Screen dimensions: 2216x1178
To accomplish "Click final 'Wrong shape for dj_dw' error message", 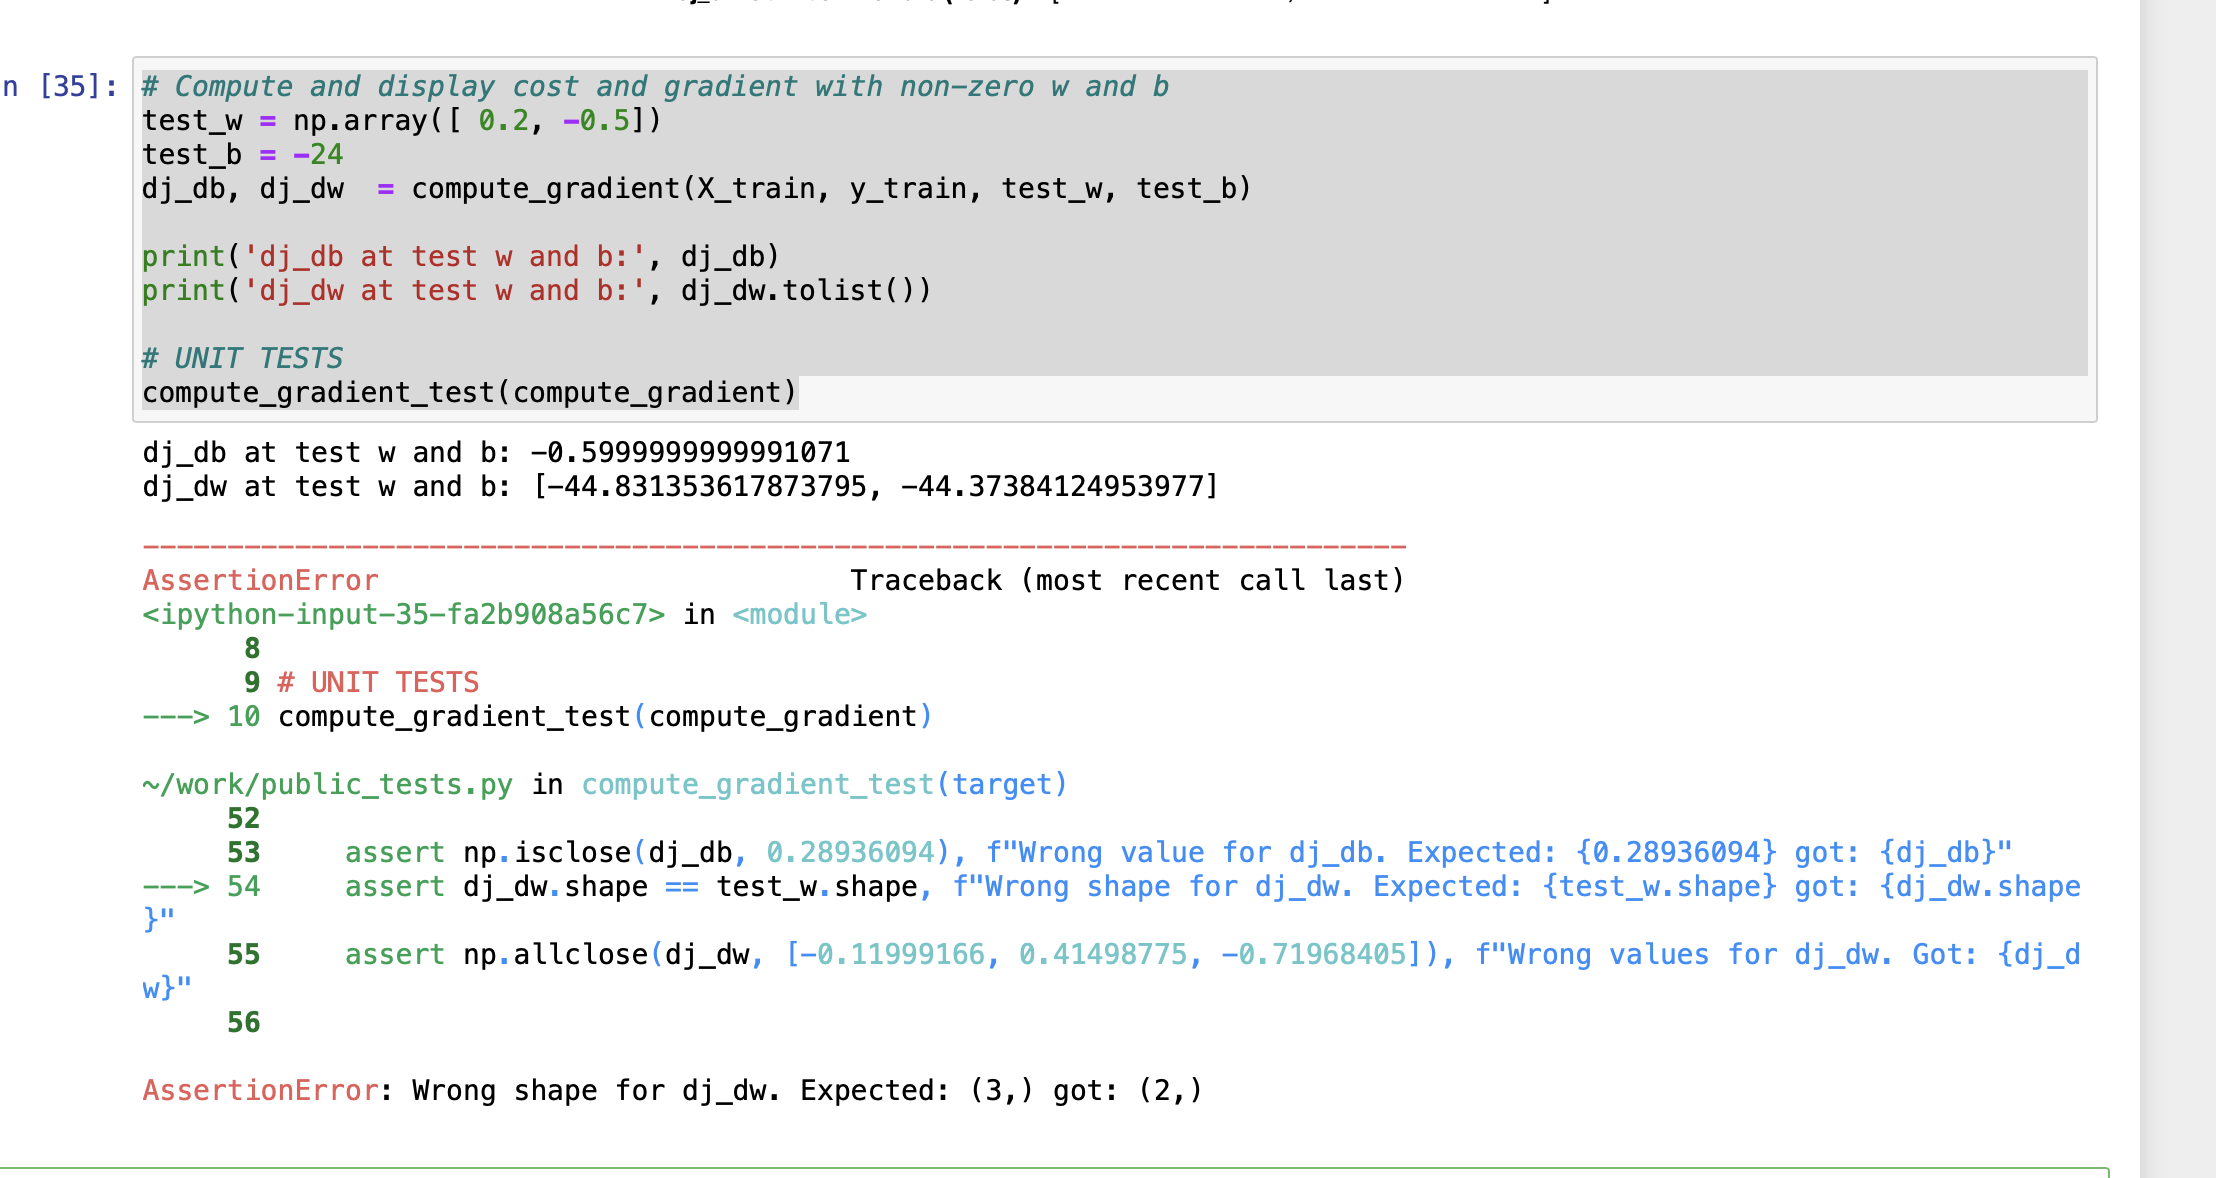I will coord(806,1091).
